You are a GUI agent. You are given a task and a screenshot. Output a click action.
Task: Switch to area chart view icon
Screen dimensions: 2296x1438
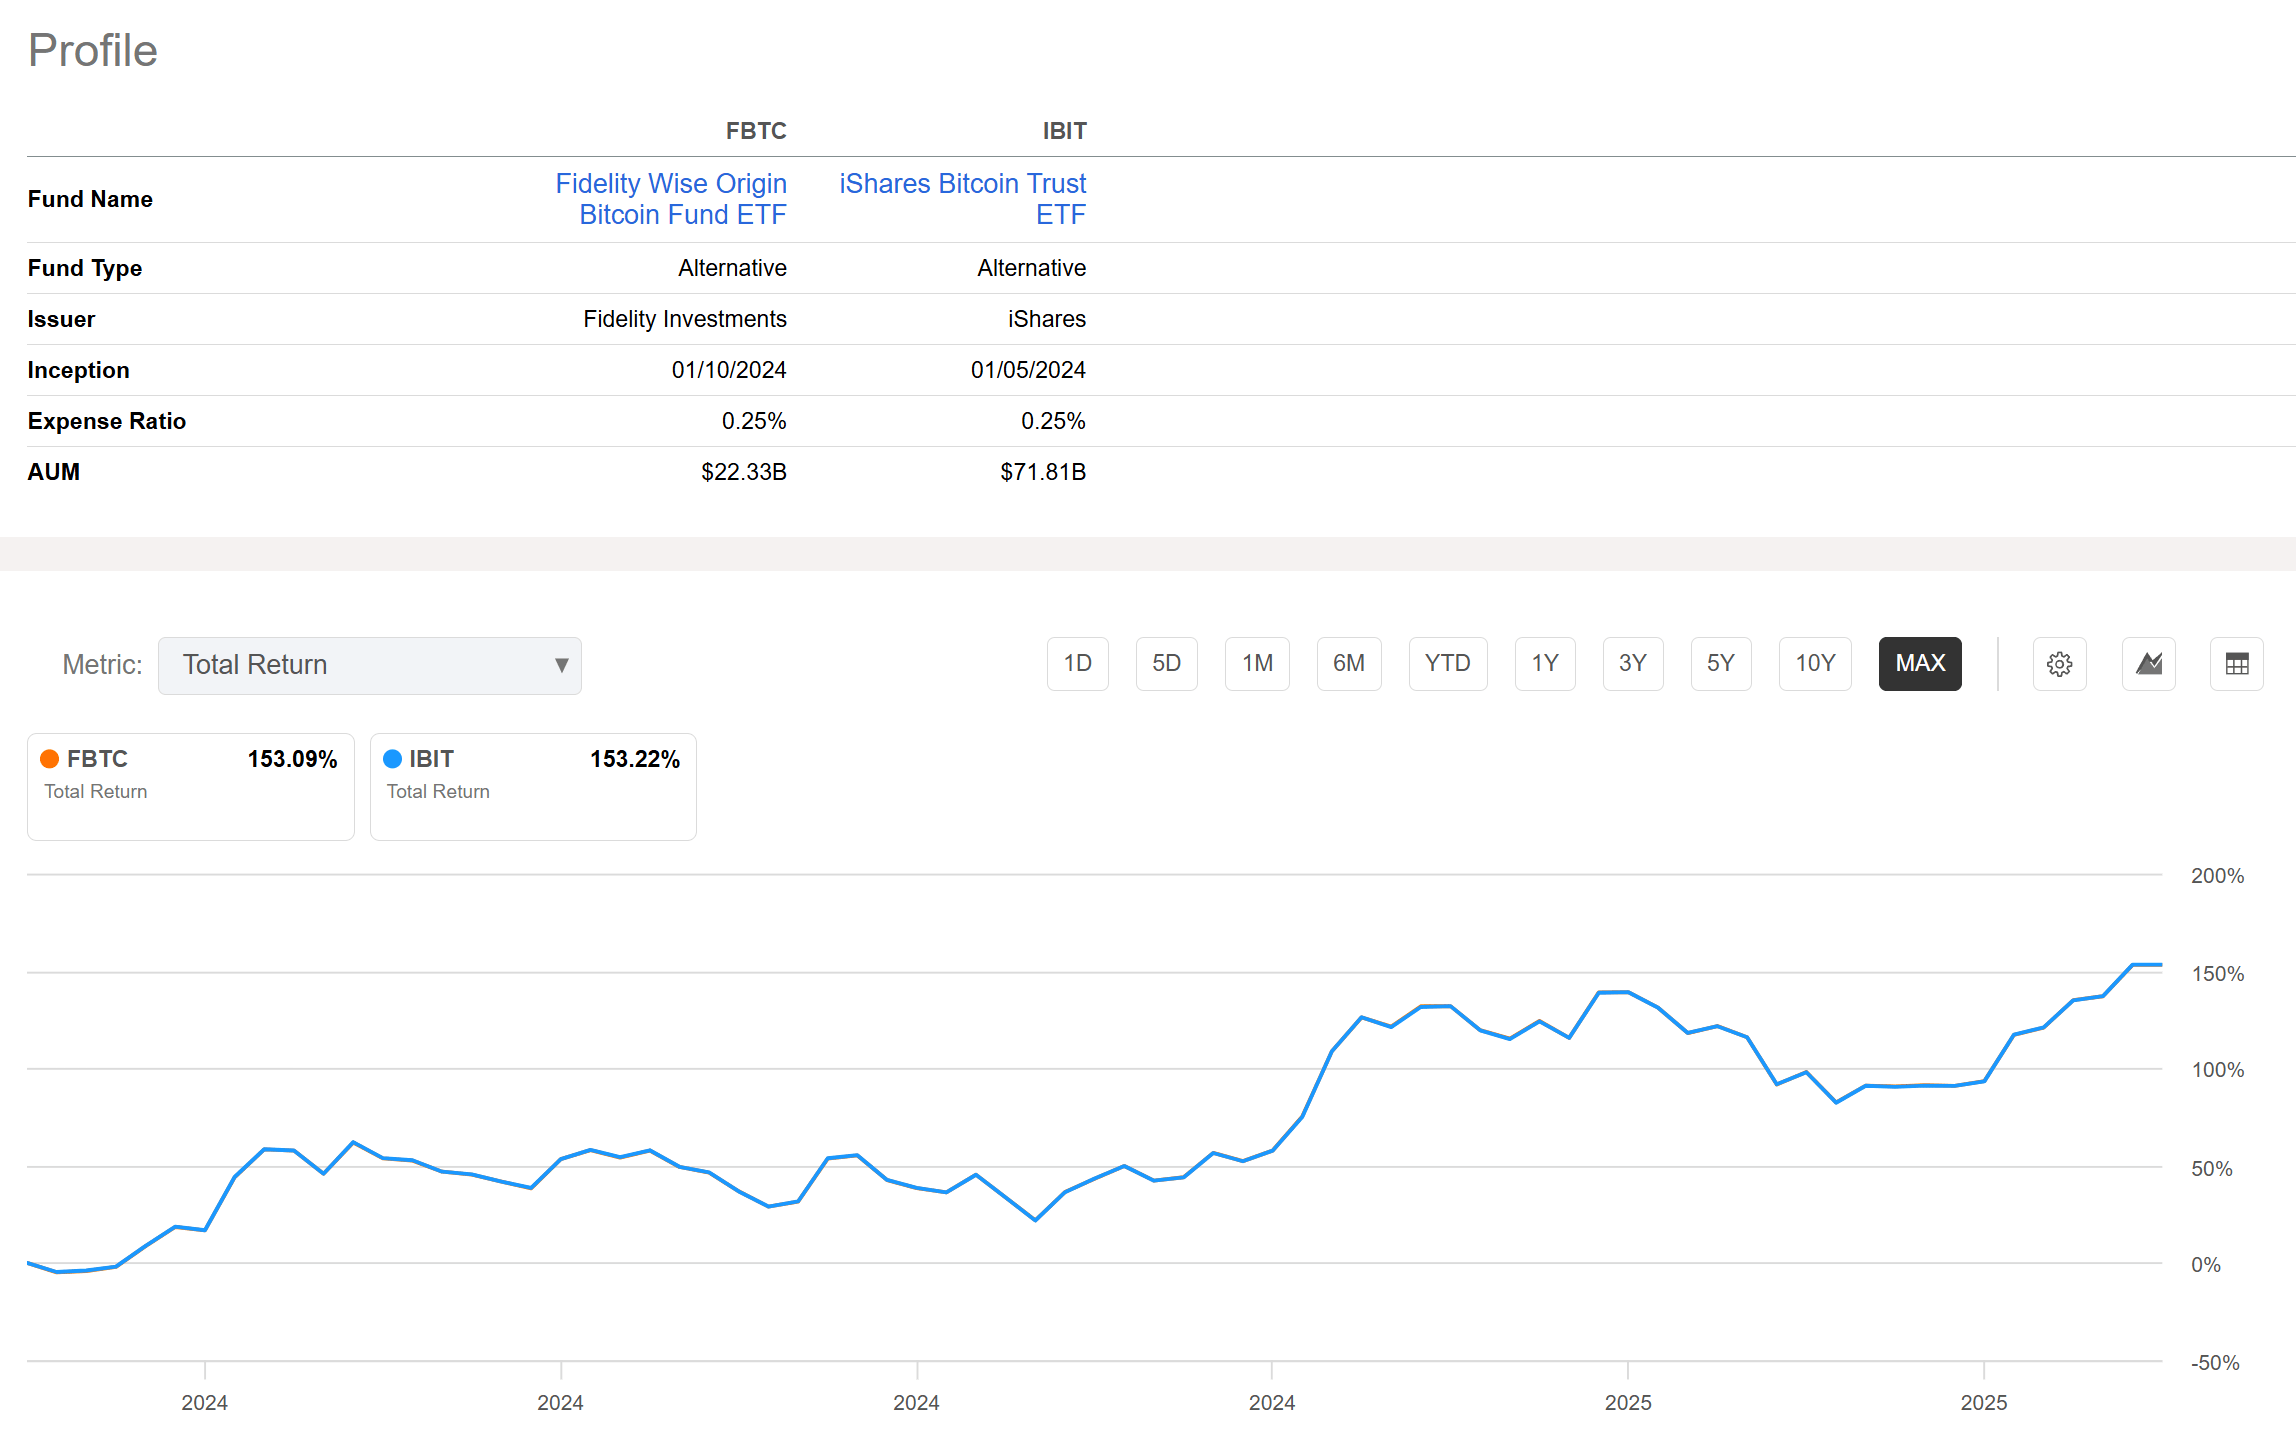pos(2148,664)
